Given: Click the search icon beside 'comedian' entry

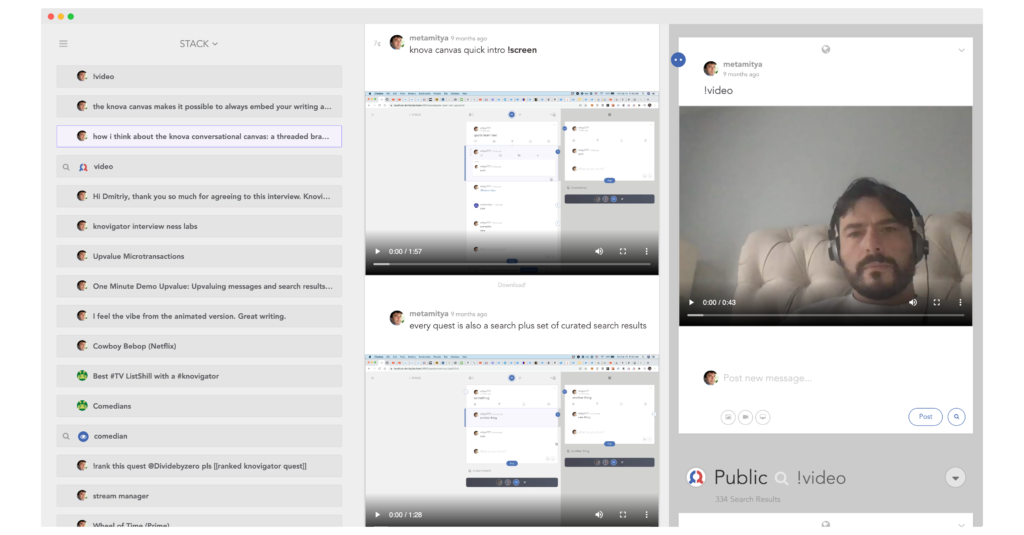Looking at the screenshot, I should [66, 436].
